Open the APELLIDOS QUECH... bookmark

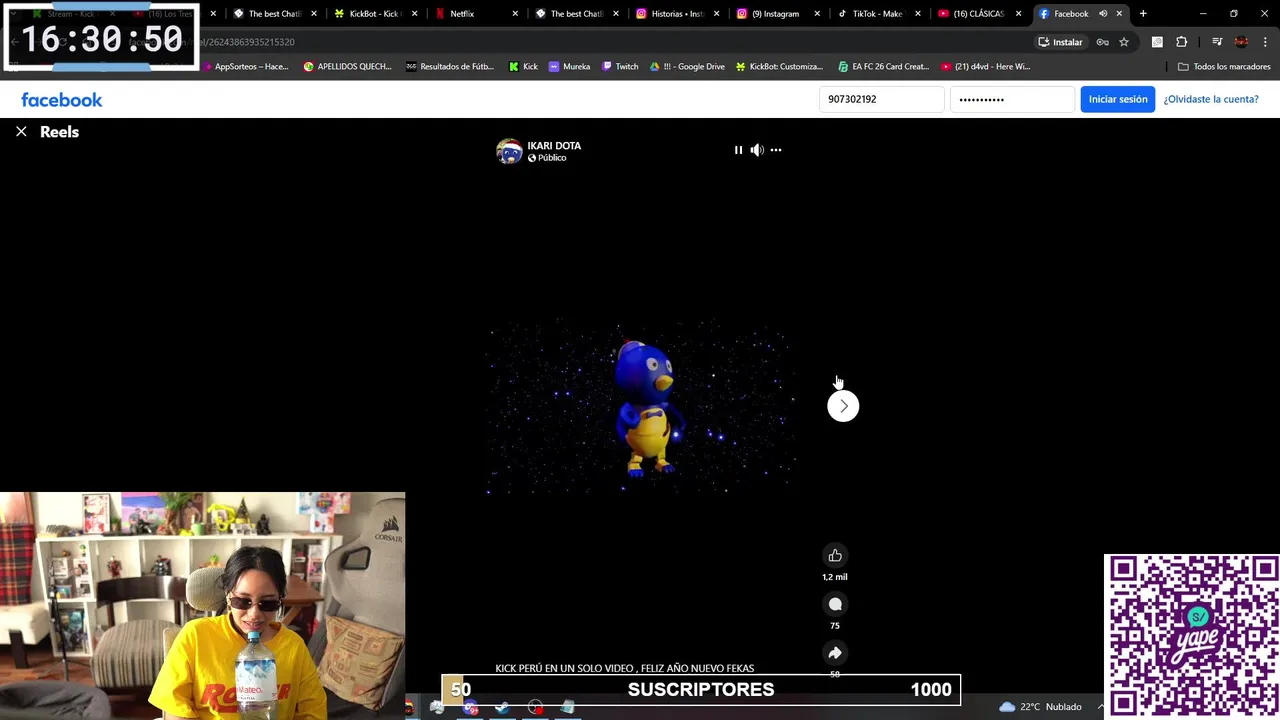tap(347, 67)
